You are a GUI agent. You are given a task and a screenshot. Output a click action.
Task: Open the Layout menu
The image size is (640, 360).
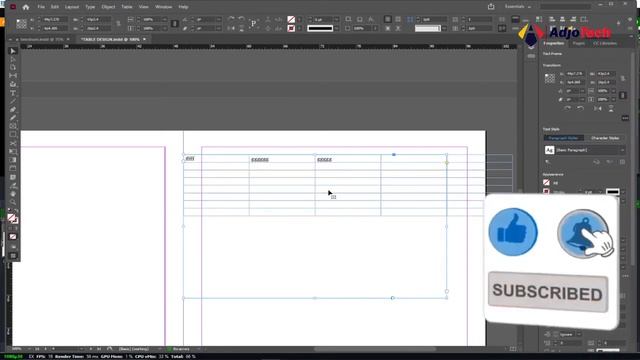[x=72, y=7]
